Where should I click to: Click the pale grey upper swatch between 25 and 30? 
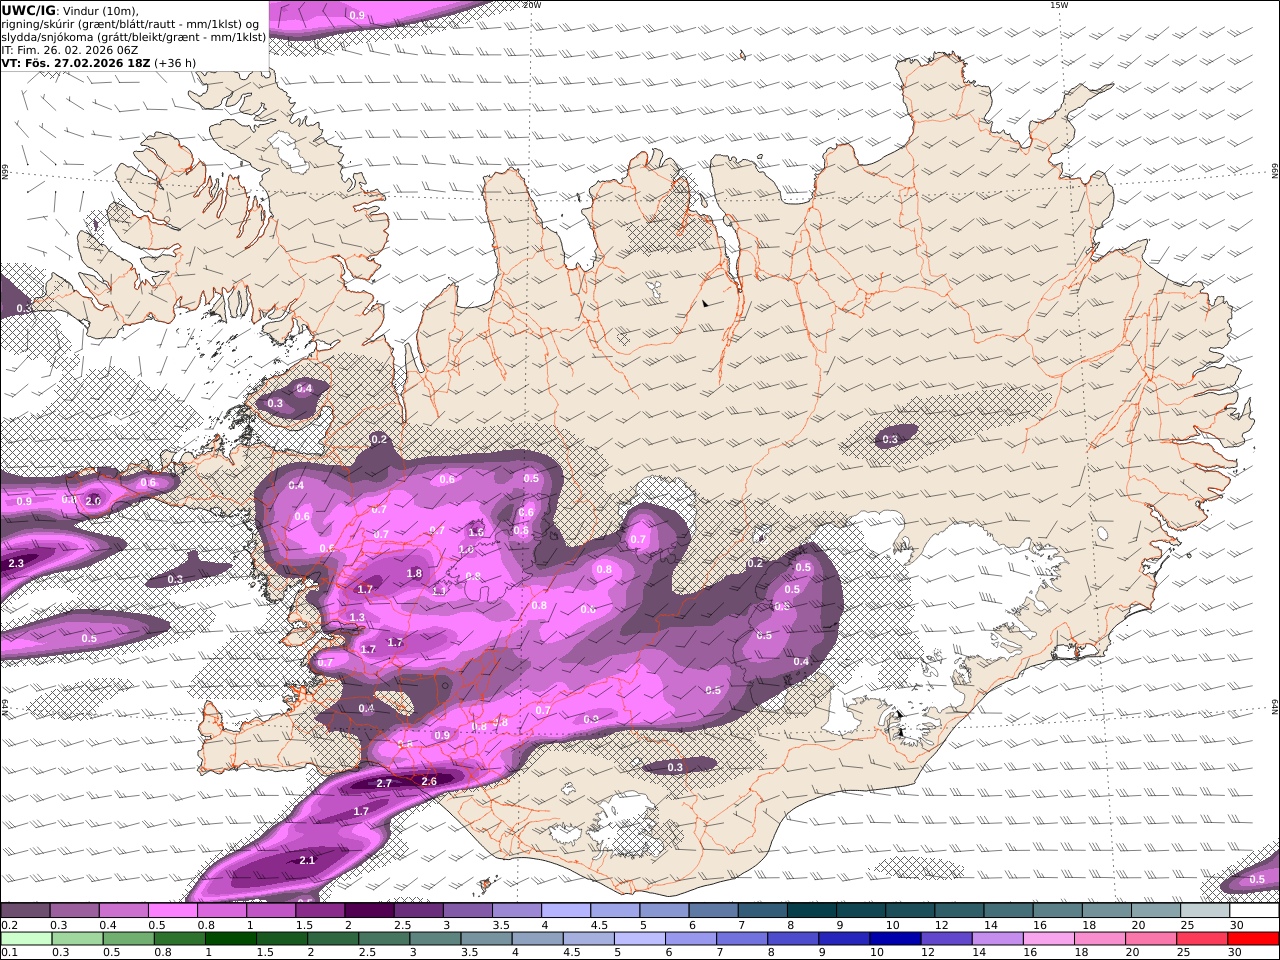click(1204, 910)
